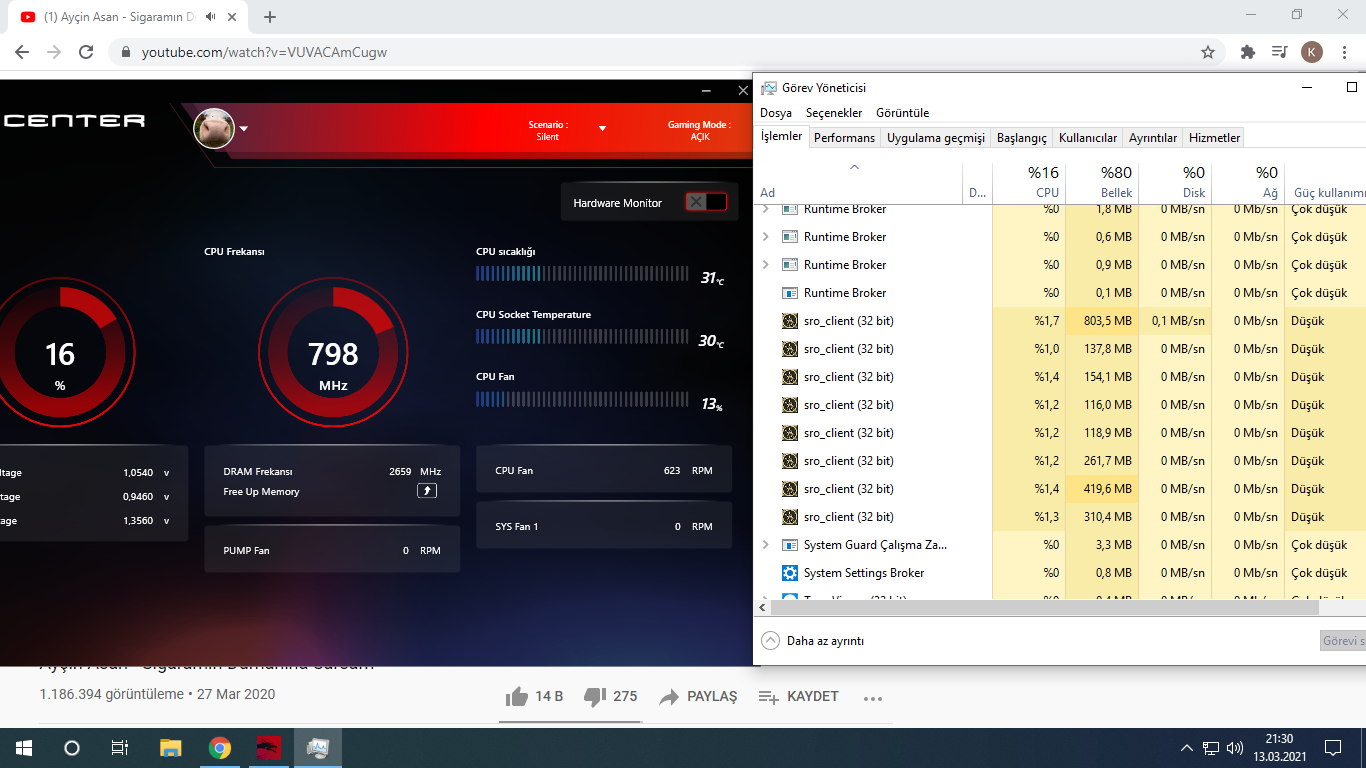Expand the Runtime Broker 0,6 MB row
The height and width of the screenshot is (768, 1366).
[766, 237]
